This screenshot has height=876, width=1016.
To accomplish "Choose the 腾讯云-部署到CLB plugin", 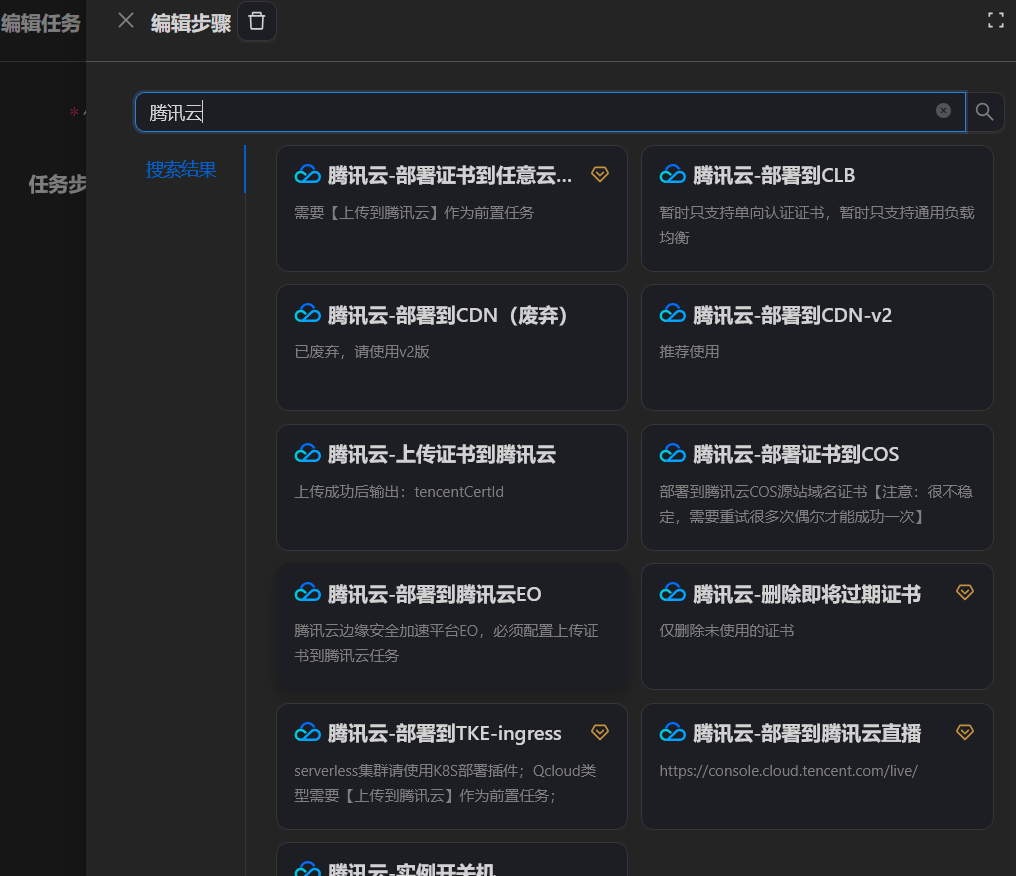I will point(817,208).
